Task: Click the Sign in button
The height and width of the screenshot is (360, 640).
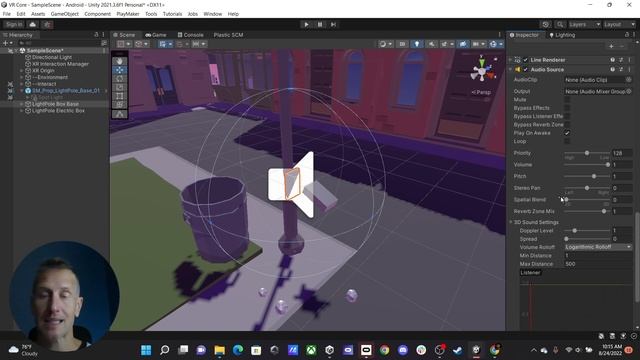Action: click(x=14, y=24)
